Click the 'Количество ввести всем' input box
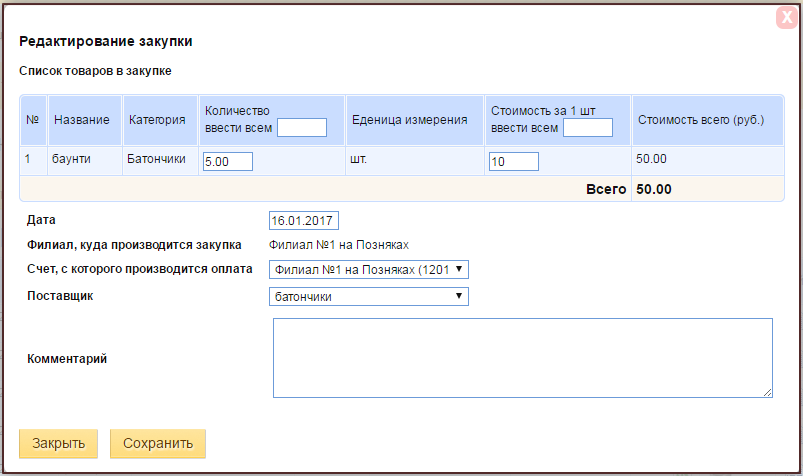The height and width of the screenshot is (476, 803). coord(302,128)
